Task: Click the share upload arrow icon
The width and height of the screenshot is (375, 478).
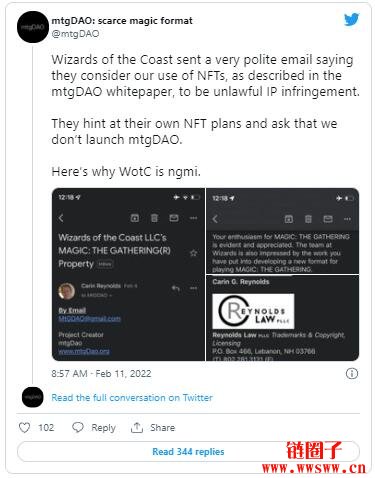Action: [x=137, y=427]
